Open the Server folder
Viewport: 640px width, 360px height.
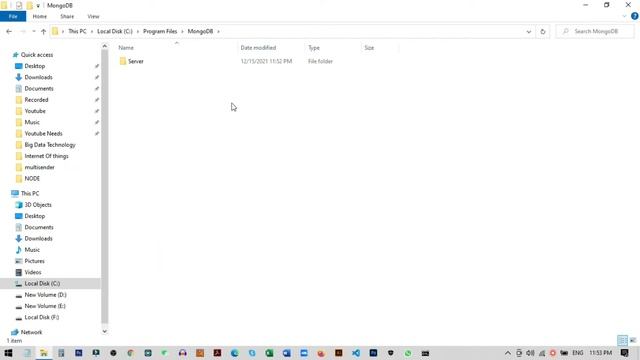(136, 61)
